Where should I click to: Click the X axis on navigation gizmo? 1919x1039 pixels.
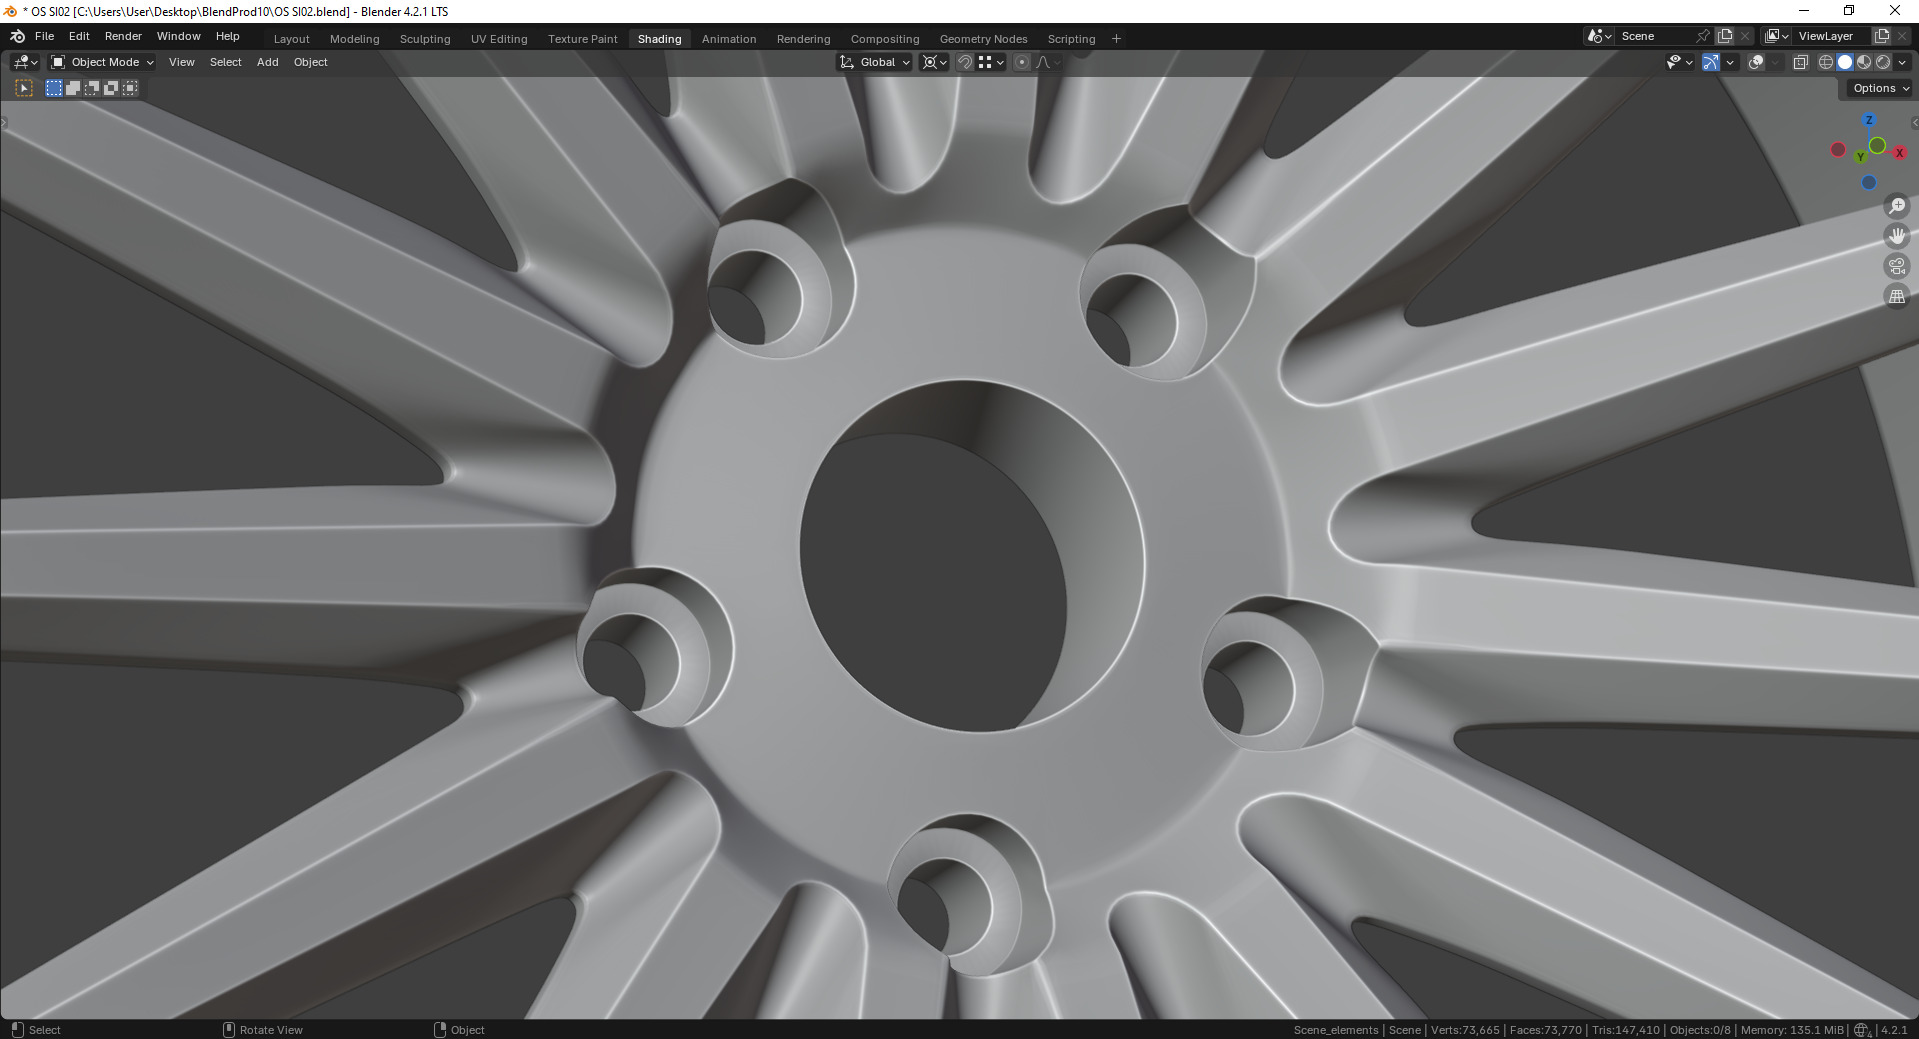1899,153
